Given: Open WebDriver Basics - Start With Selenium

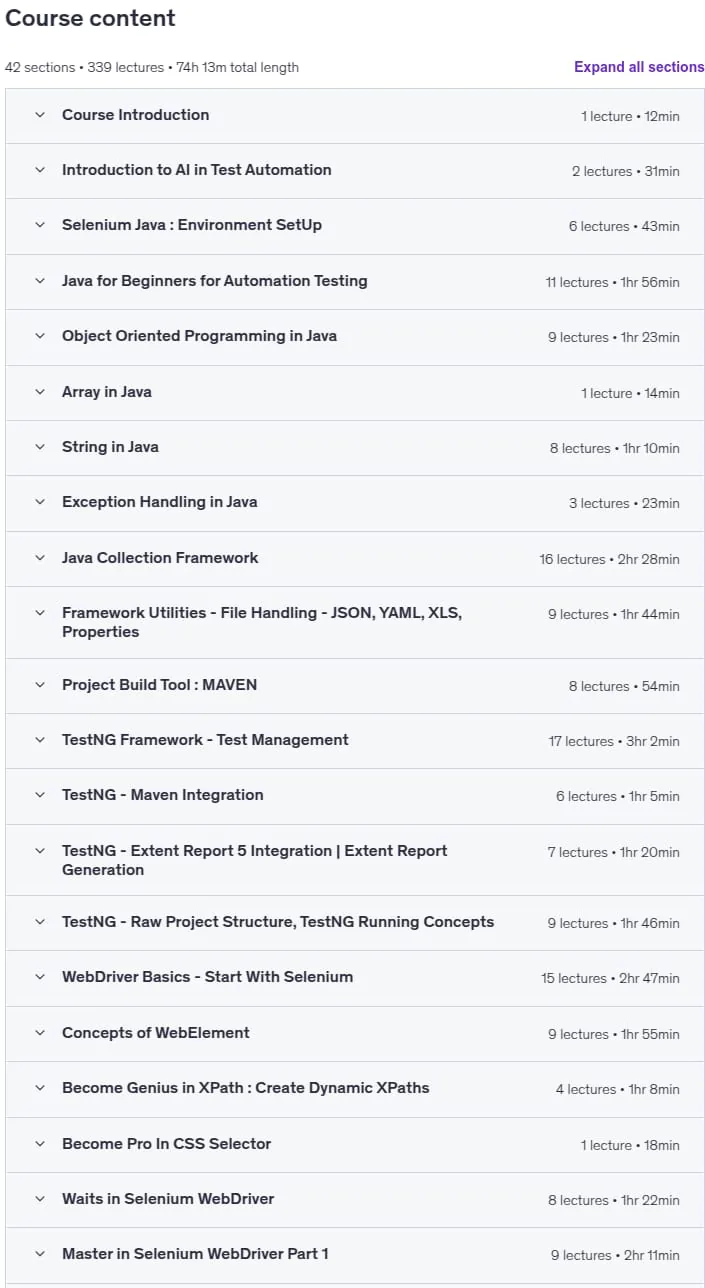Looking at the screenshot, I should [355, 978].
